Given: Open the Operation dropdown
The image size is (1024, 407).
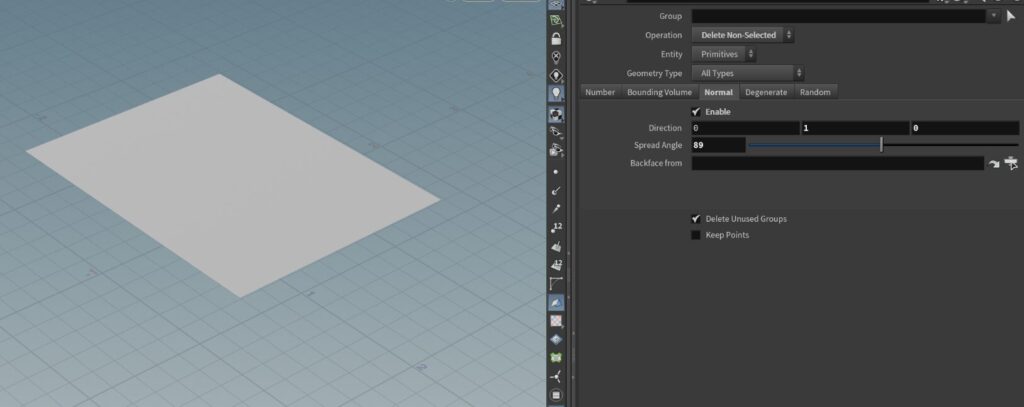Looking at the screenshot, I should (x=743, y=35).
